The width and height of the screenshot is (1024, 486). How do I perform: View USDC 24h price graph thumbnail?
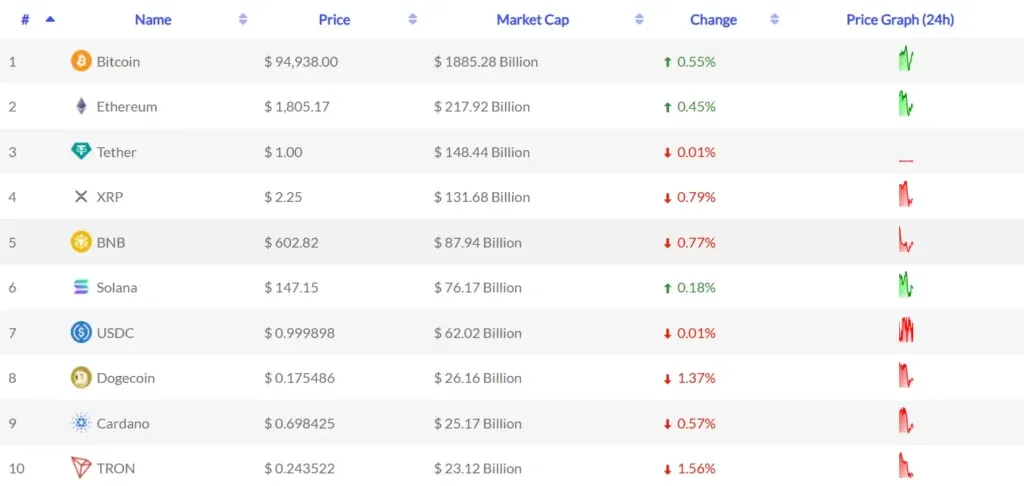[905, 330]
